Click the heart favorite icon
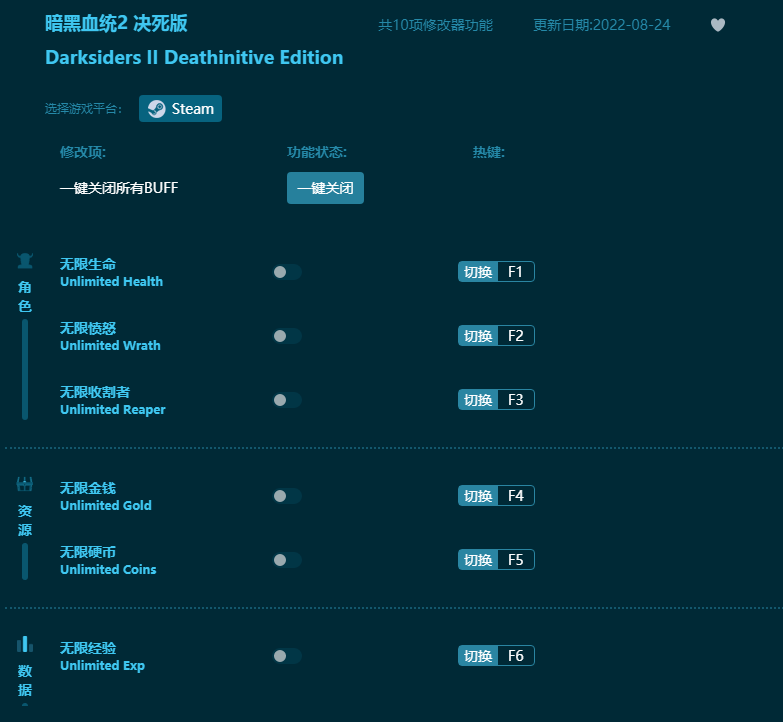 [x=718, y=24]
